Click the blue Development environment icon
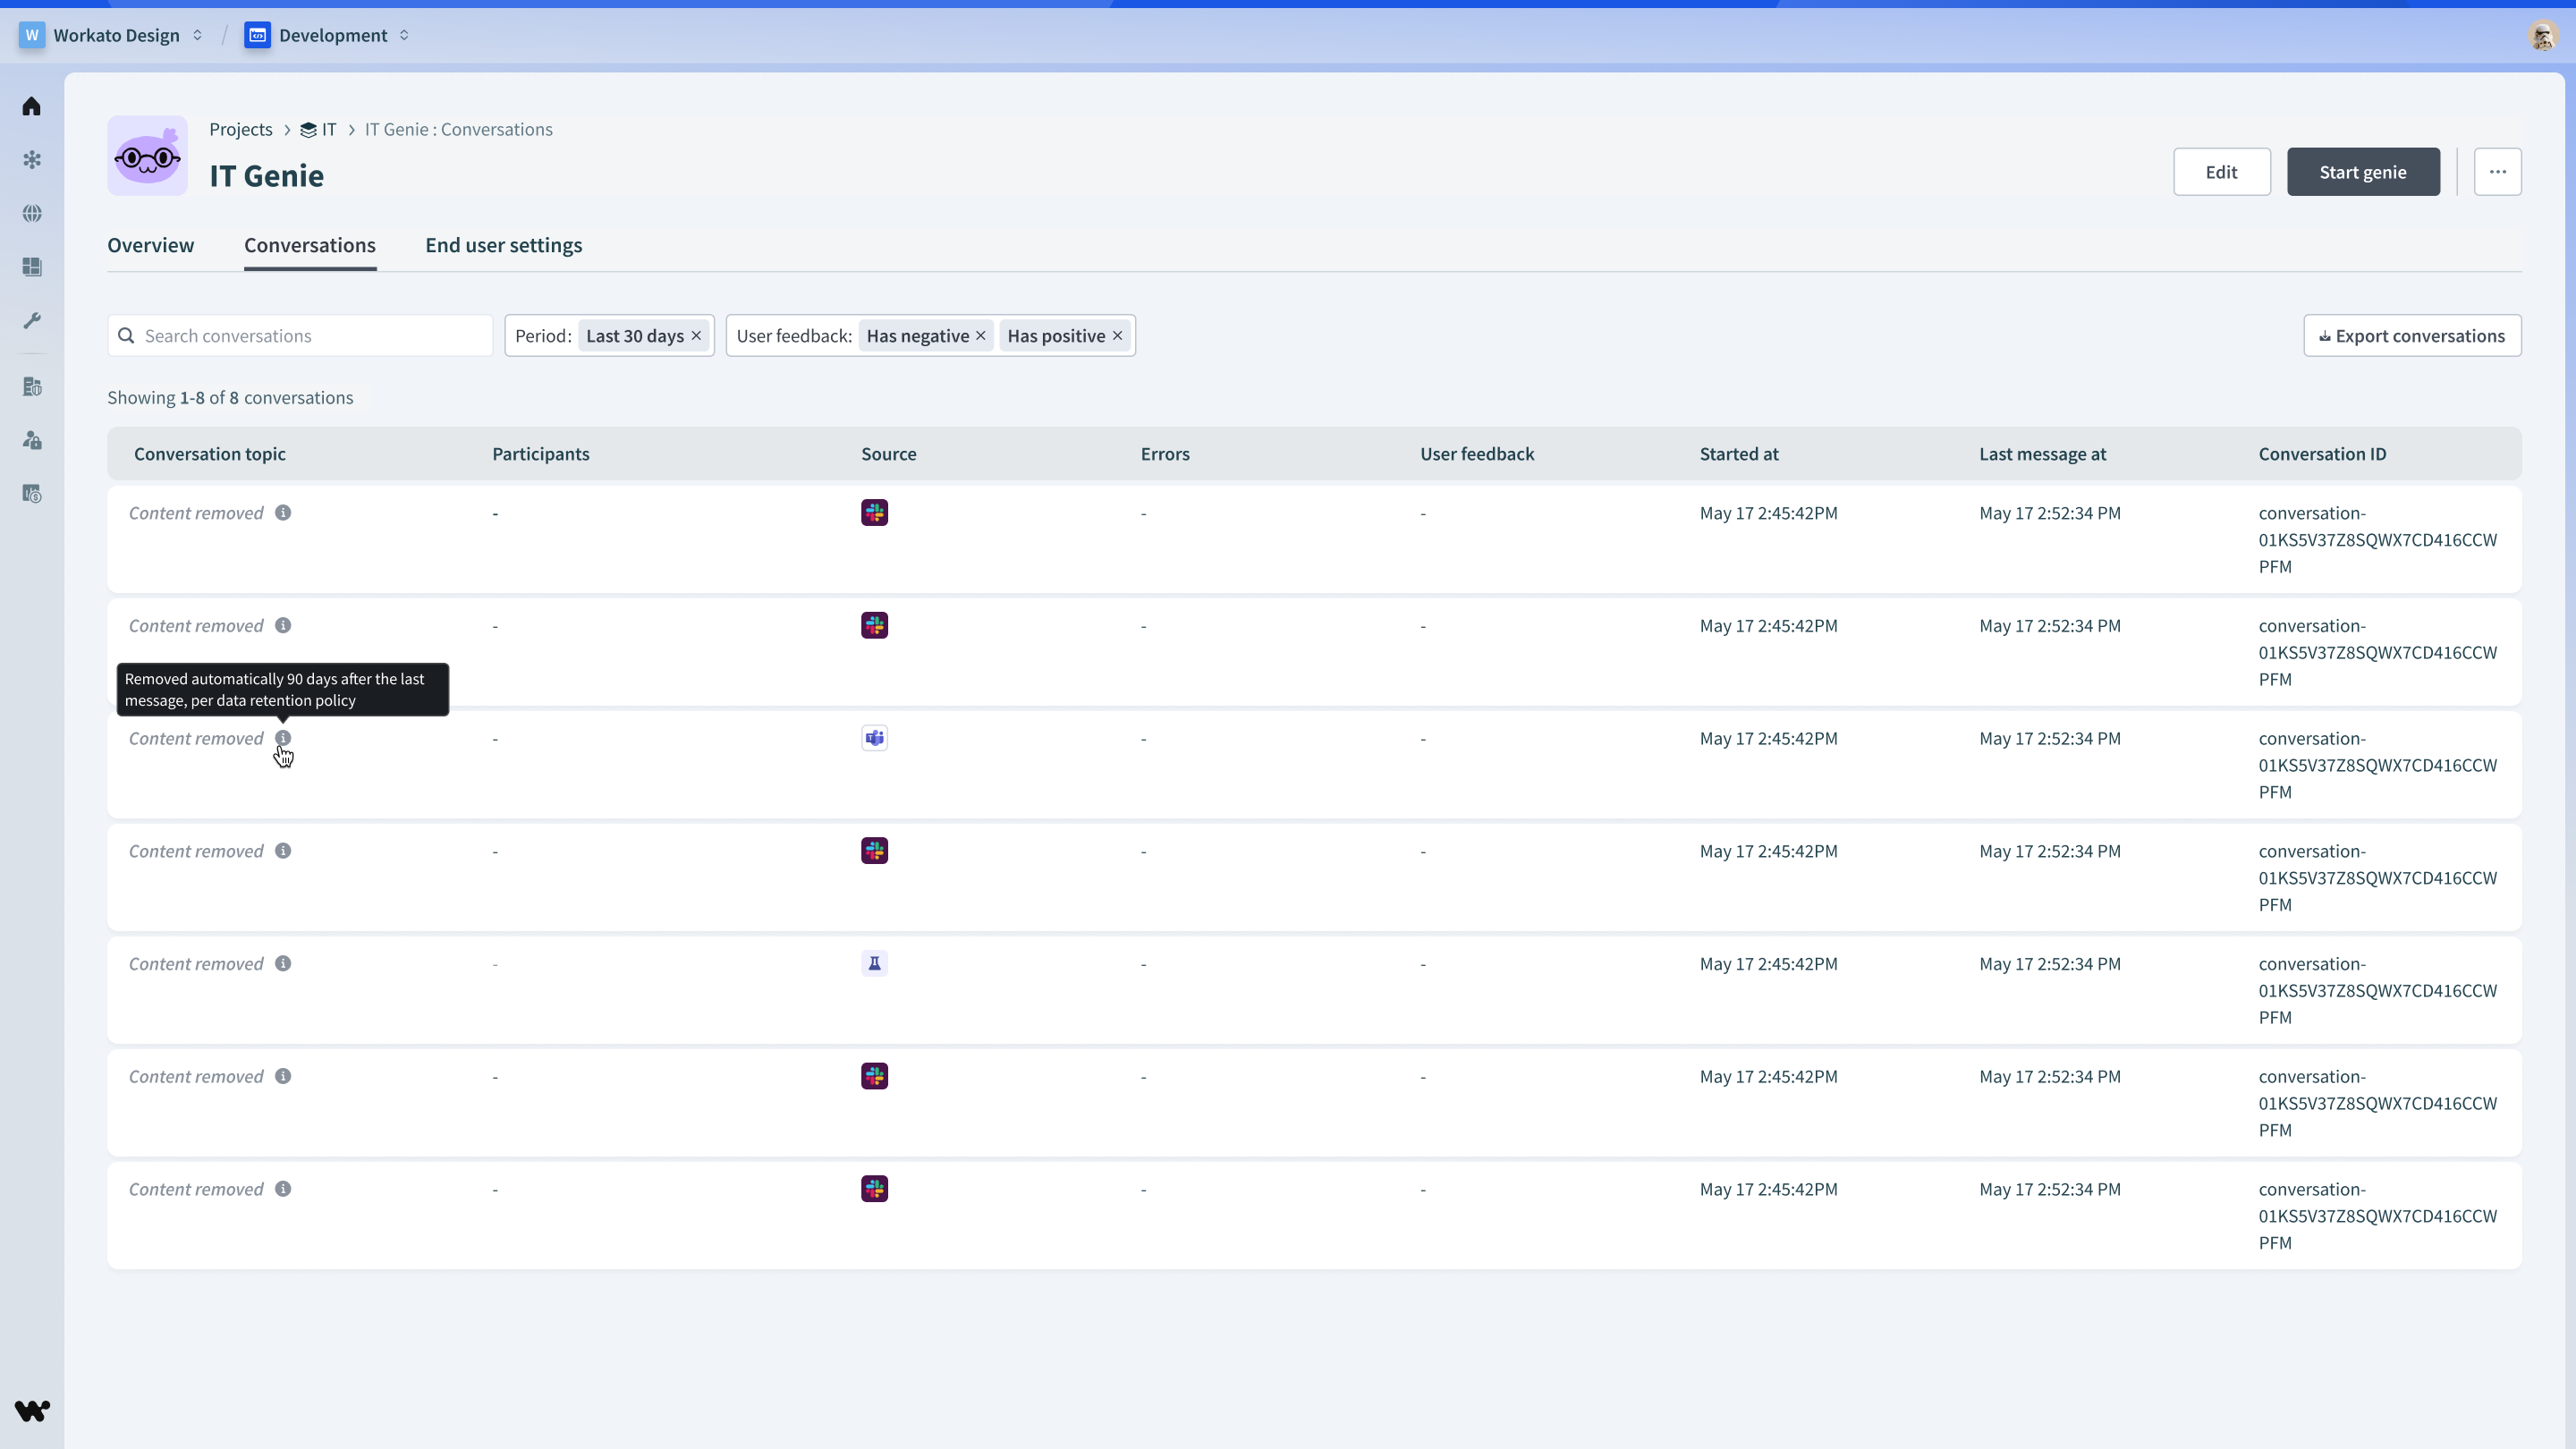 (x=257, y=35)
